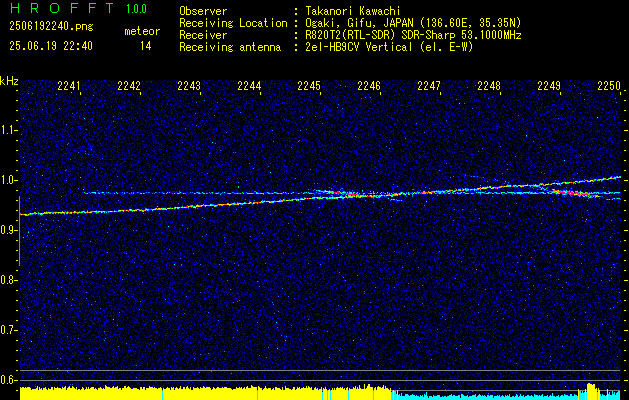Click time marker 2246
This screenshot has width=629, height=400.
[369, 85]
